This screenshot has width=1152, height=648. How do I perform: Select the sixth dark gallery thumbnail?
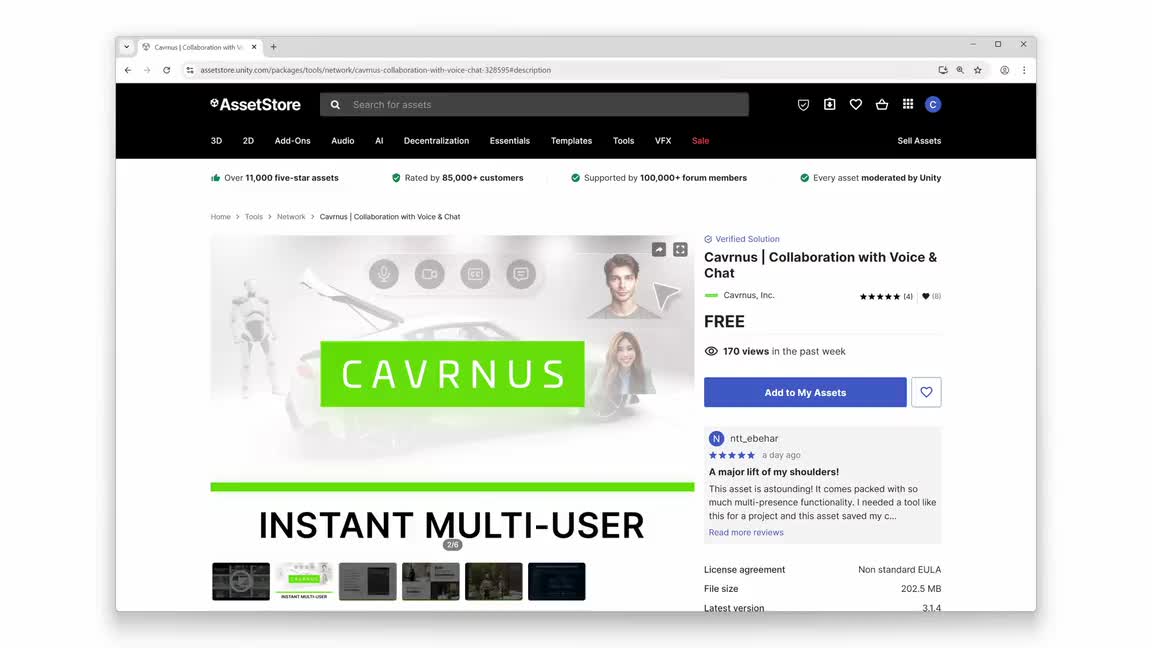pos(557,581)
